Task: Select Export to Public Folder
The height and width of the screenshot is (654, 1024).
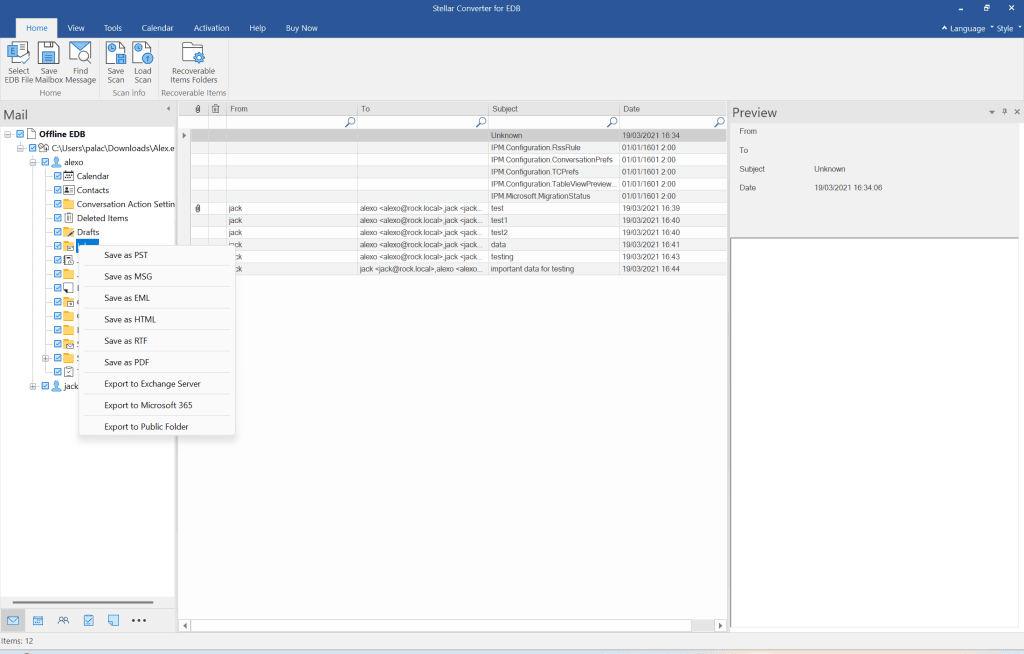Action: click(x=156, y=427)
